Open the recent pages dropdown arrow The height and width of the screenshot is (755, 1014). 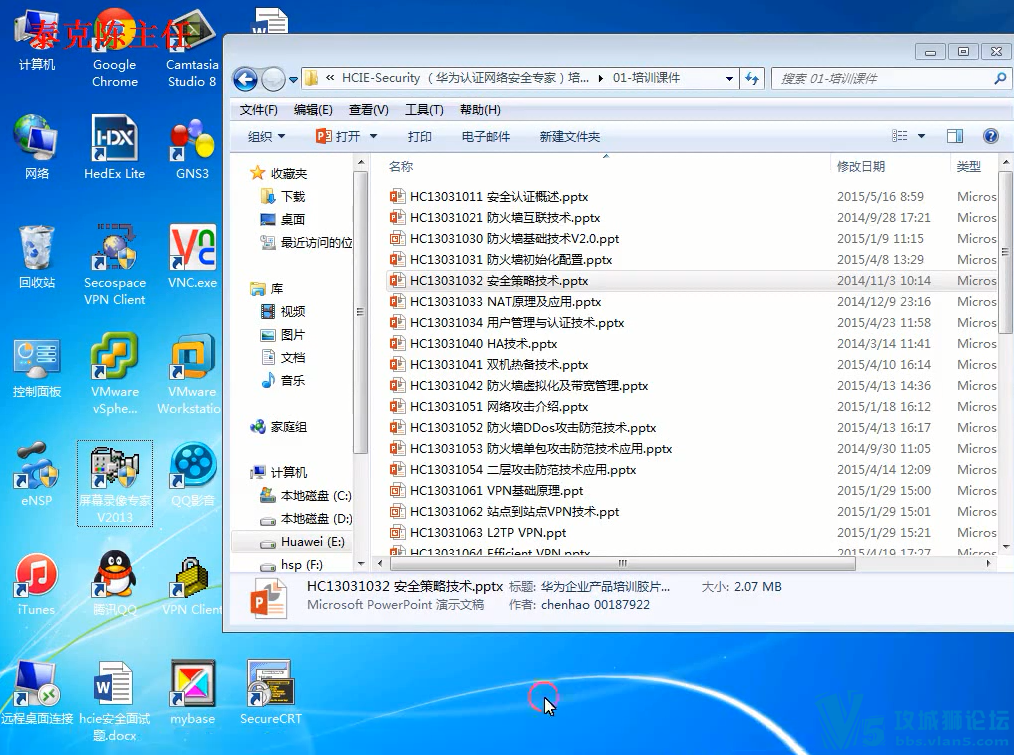click(x=294, y=80)
